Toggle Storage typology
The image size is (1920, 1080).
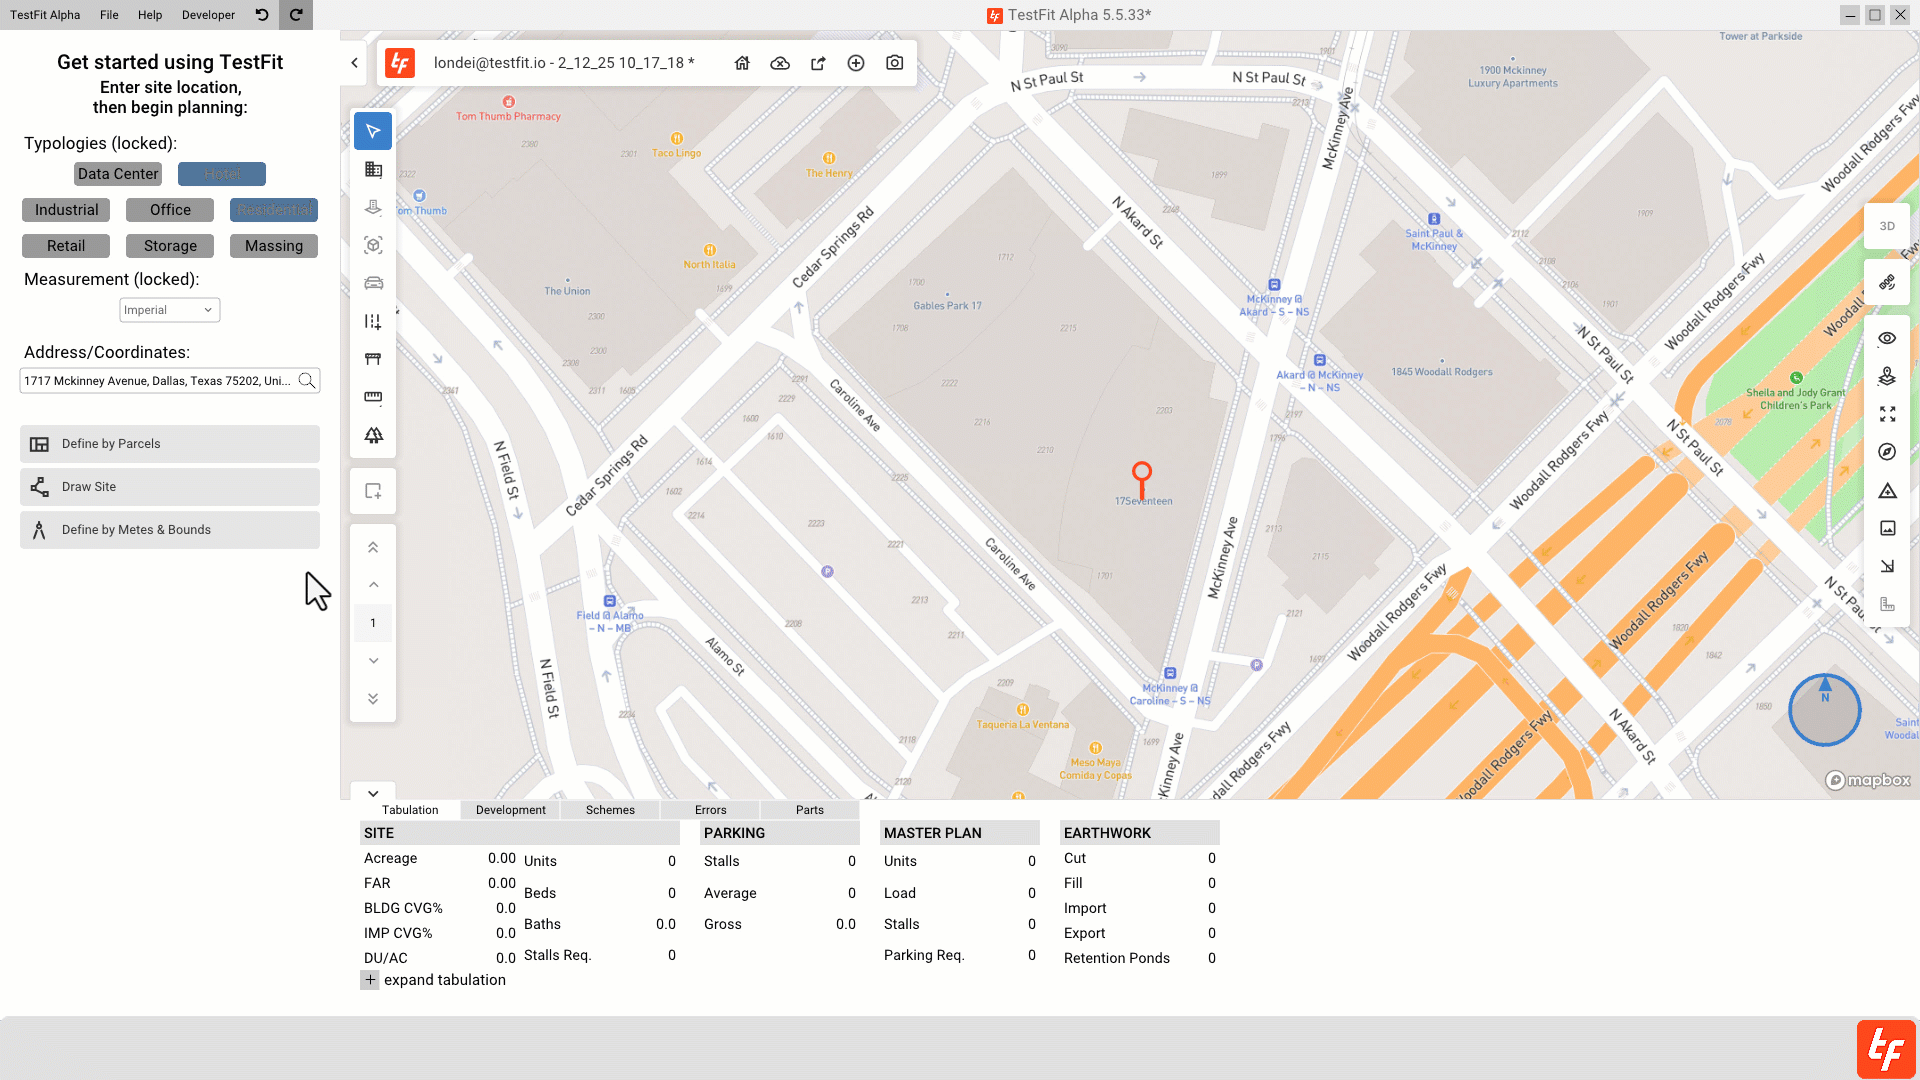click(170, 246)
